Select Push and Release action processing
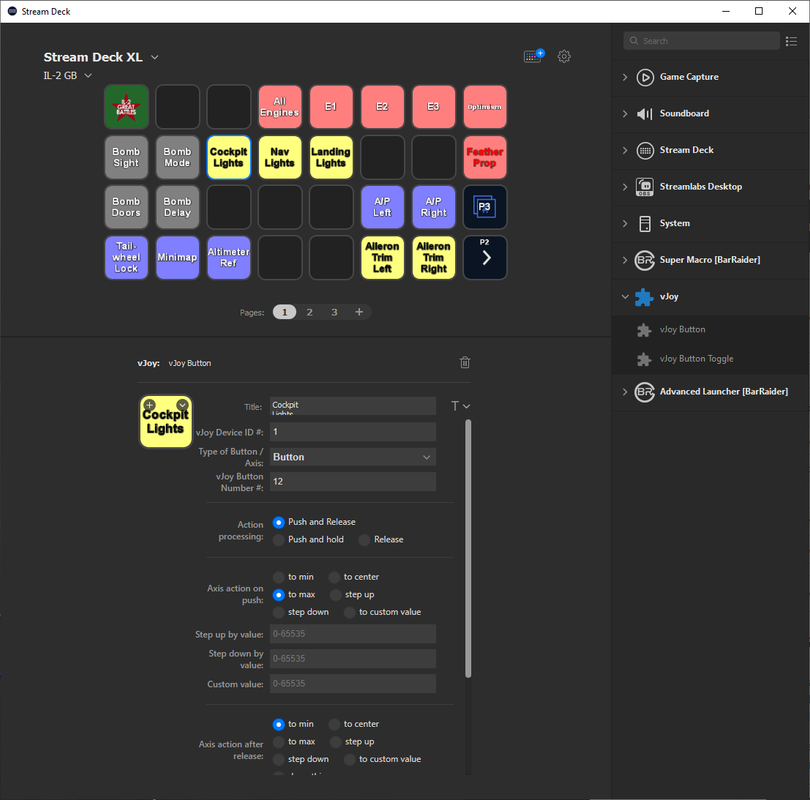The height and width of the screenshot is (800, 810). point(278,522)
